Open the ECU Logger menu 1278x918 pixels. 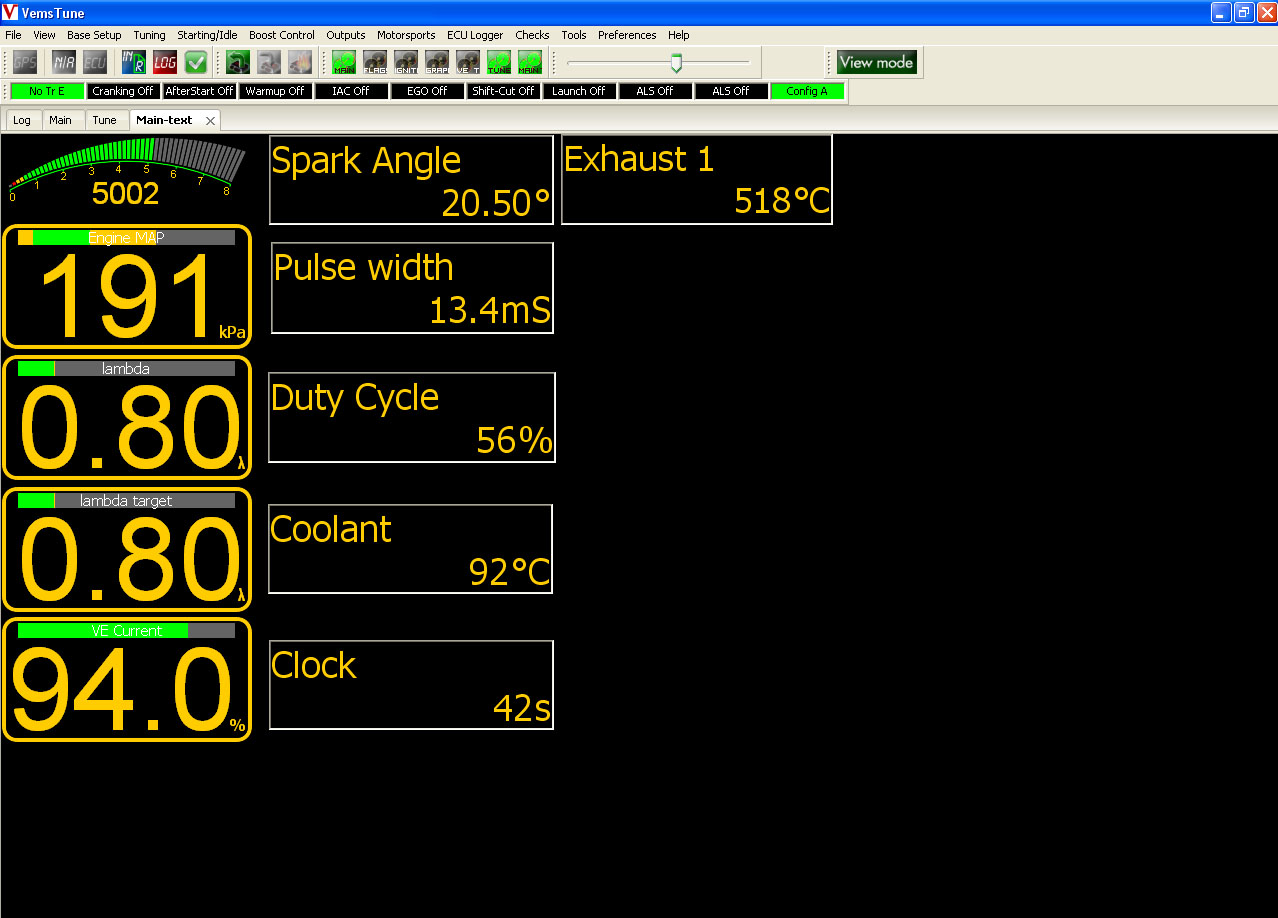click(x=475, y=35)
